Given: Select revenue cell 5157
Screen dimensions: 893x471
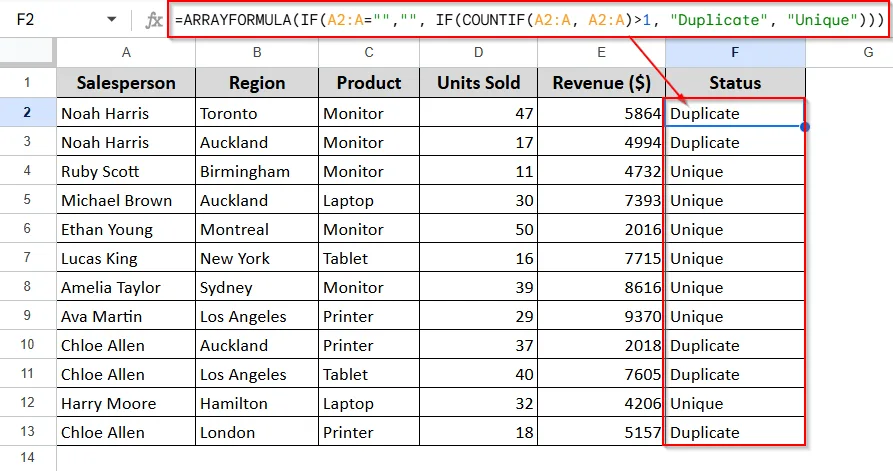Looking at the screenshot, I should tap(601, 432).
